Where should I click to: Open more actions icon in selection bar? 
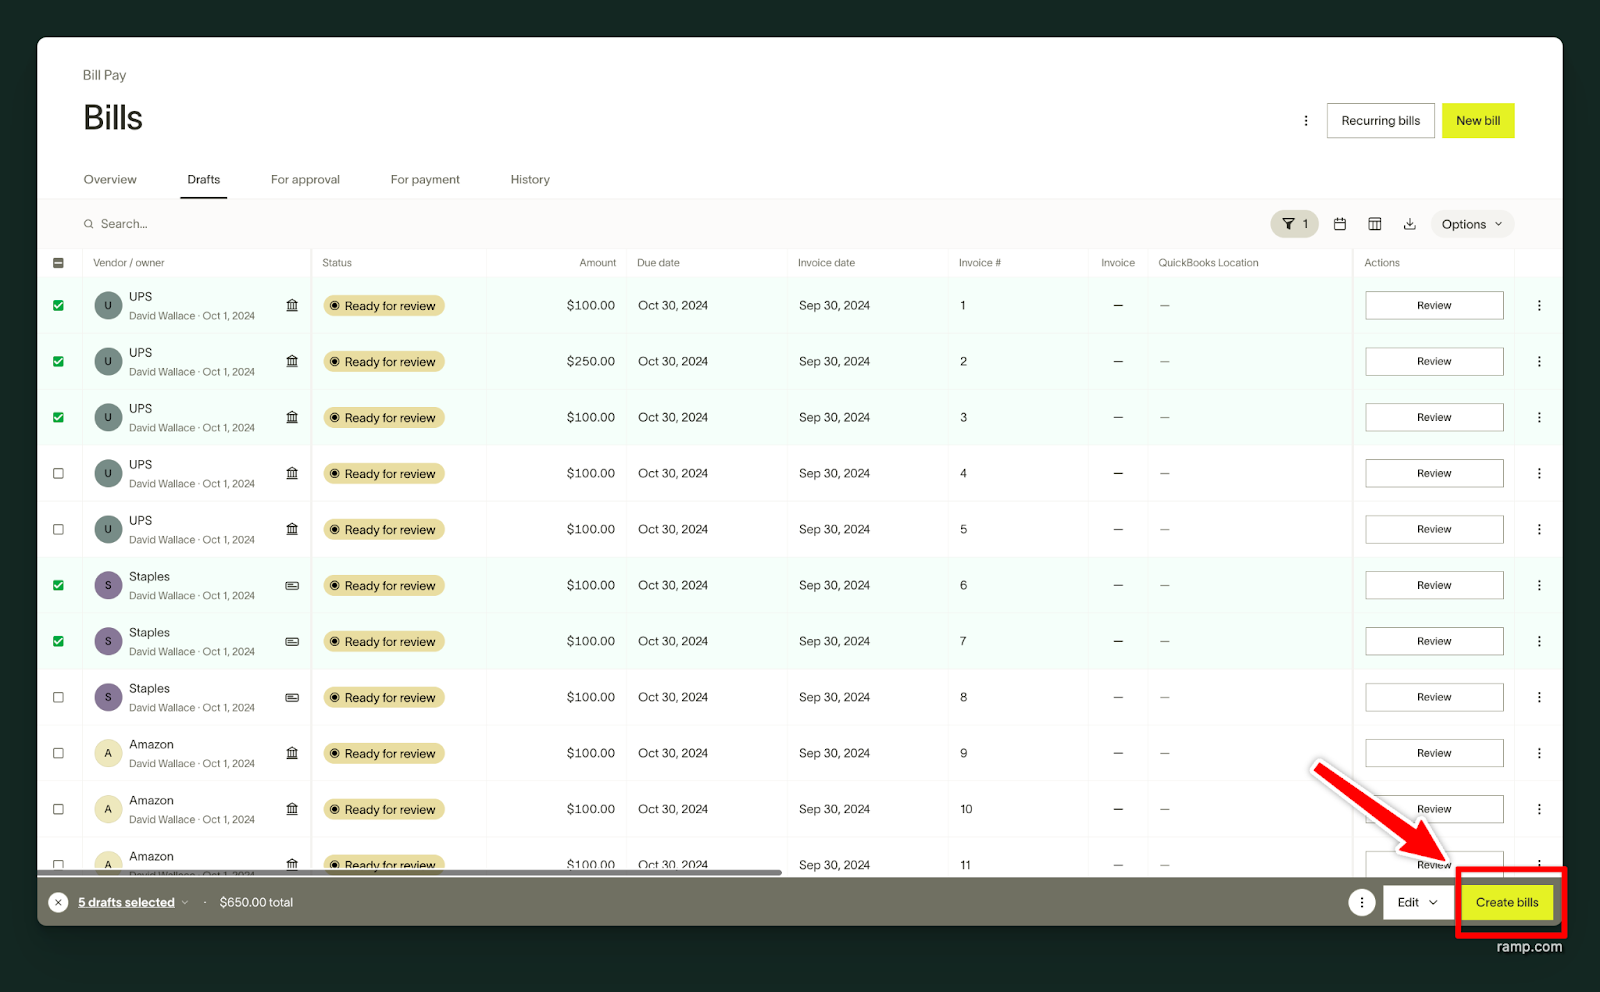[x=1361, y=903]
